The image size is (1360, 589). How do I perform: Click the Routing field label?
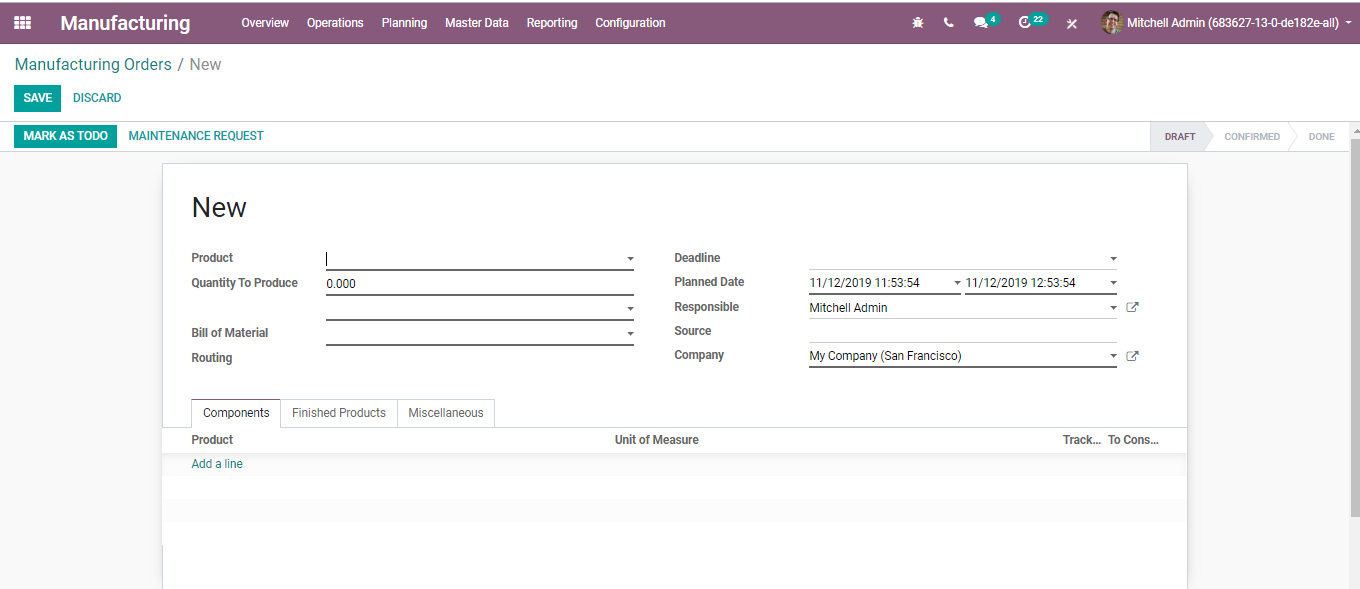212,358
